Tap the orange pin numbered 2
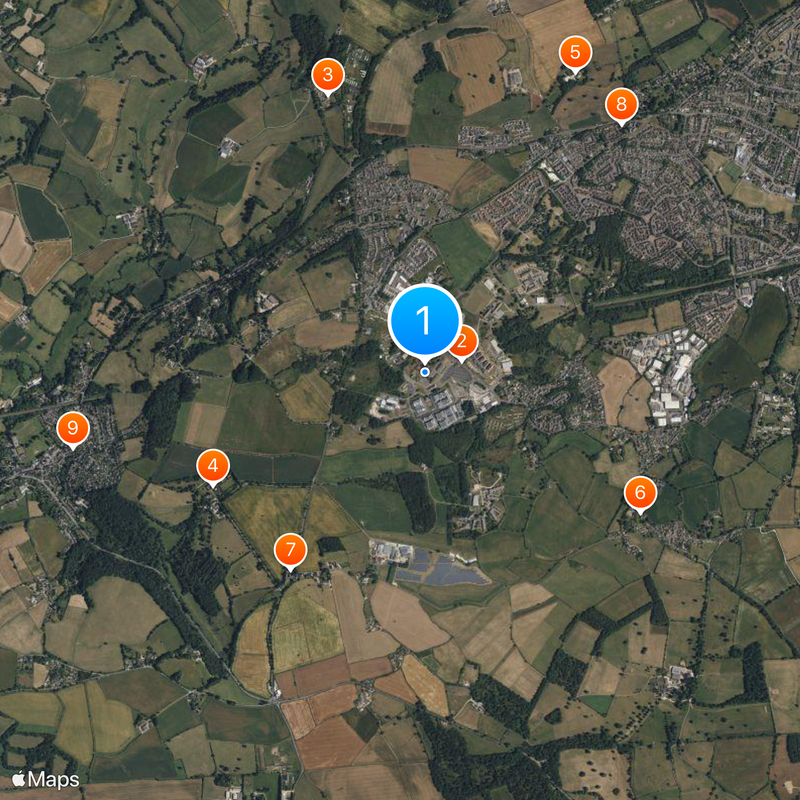This screenshot has width=800, height=800. 465,344
